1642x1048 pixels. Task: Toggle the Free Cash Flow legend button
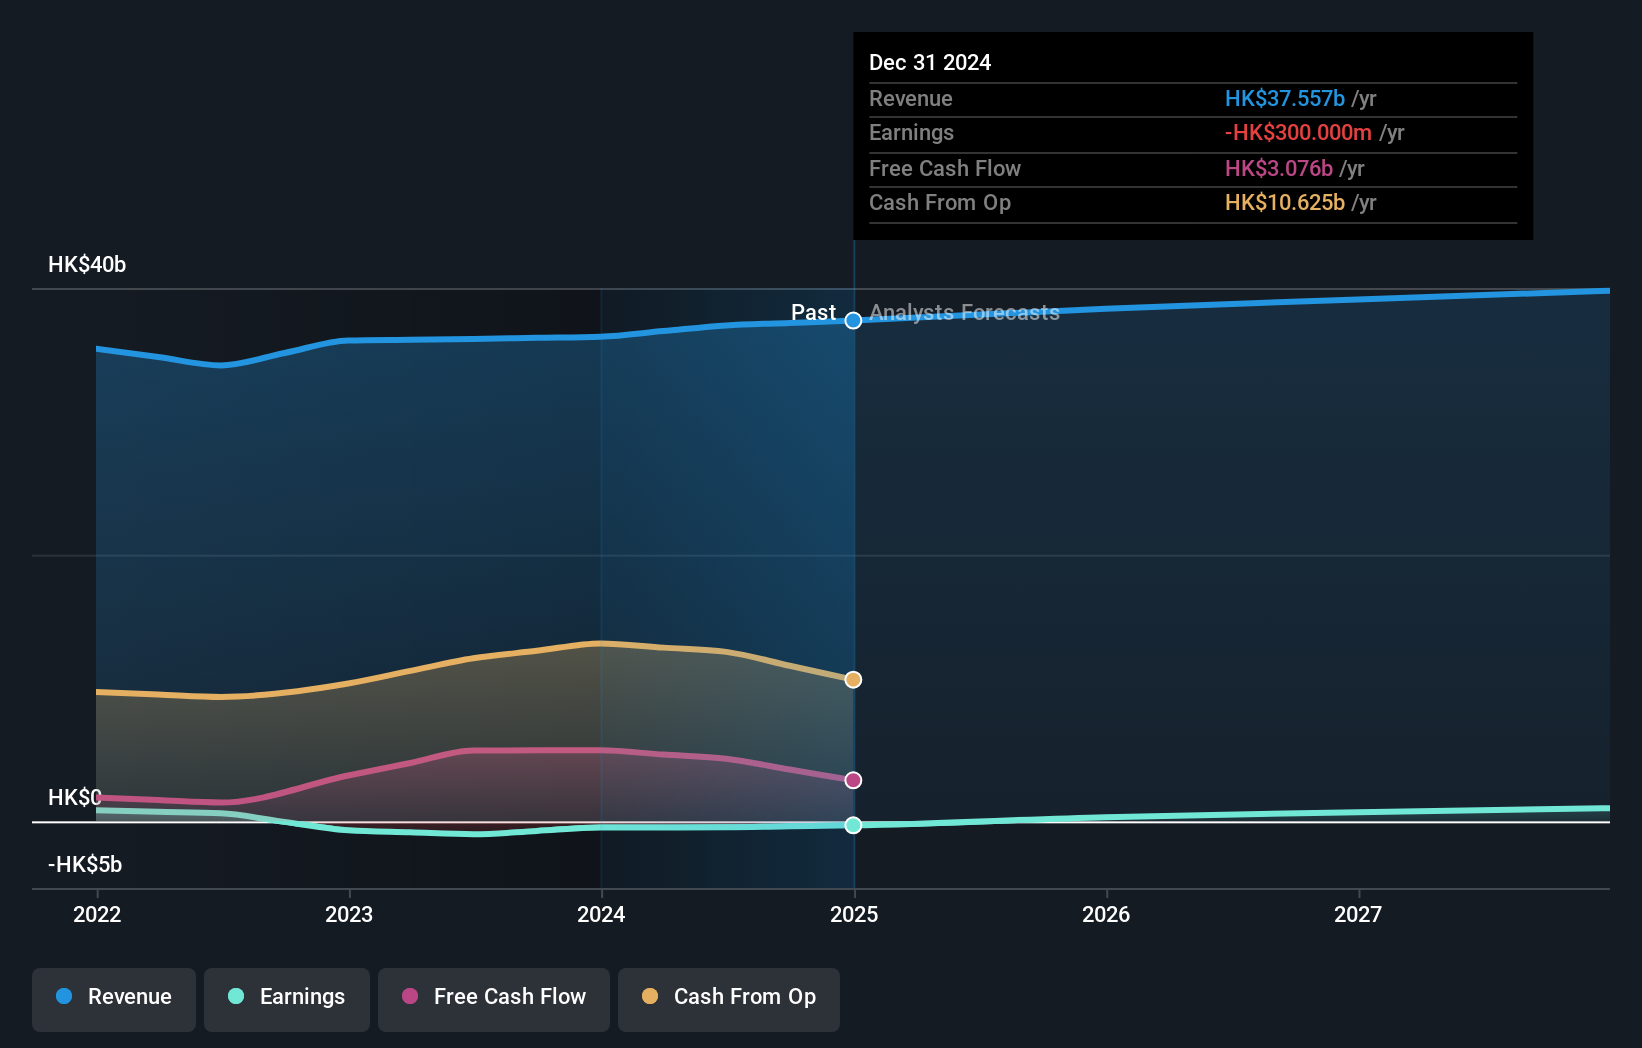click(494, 999)
